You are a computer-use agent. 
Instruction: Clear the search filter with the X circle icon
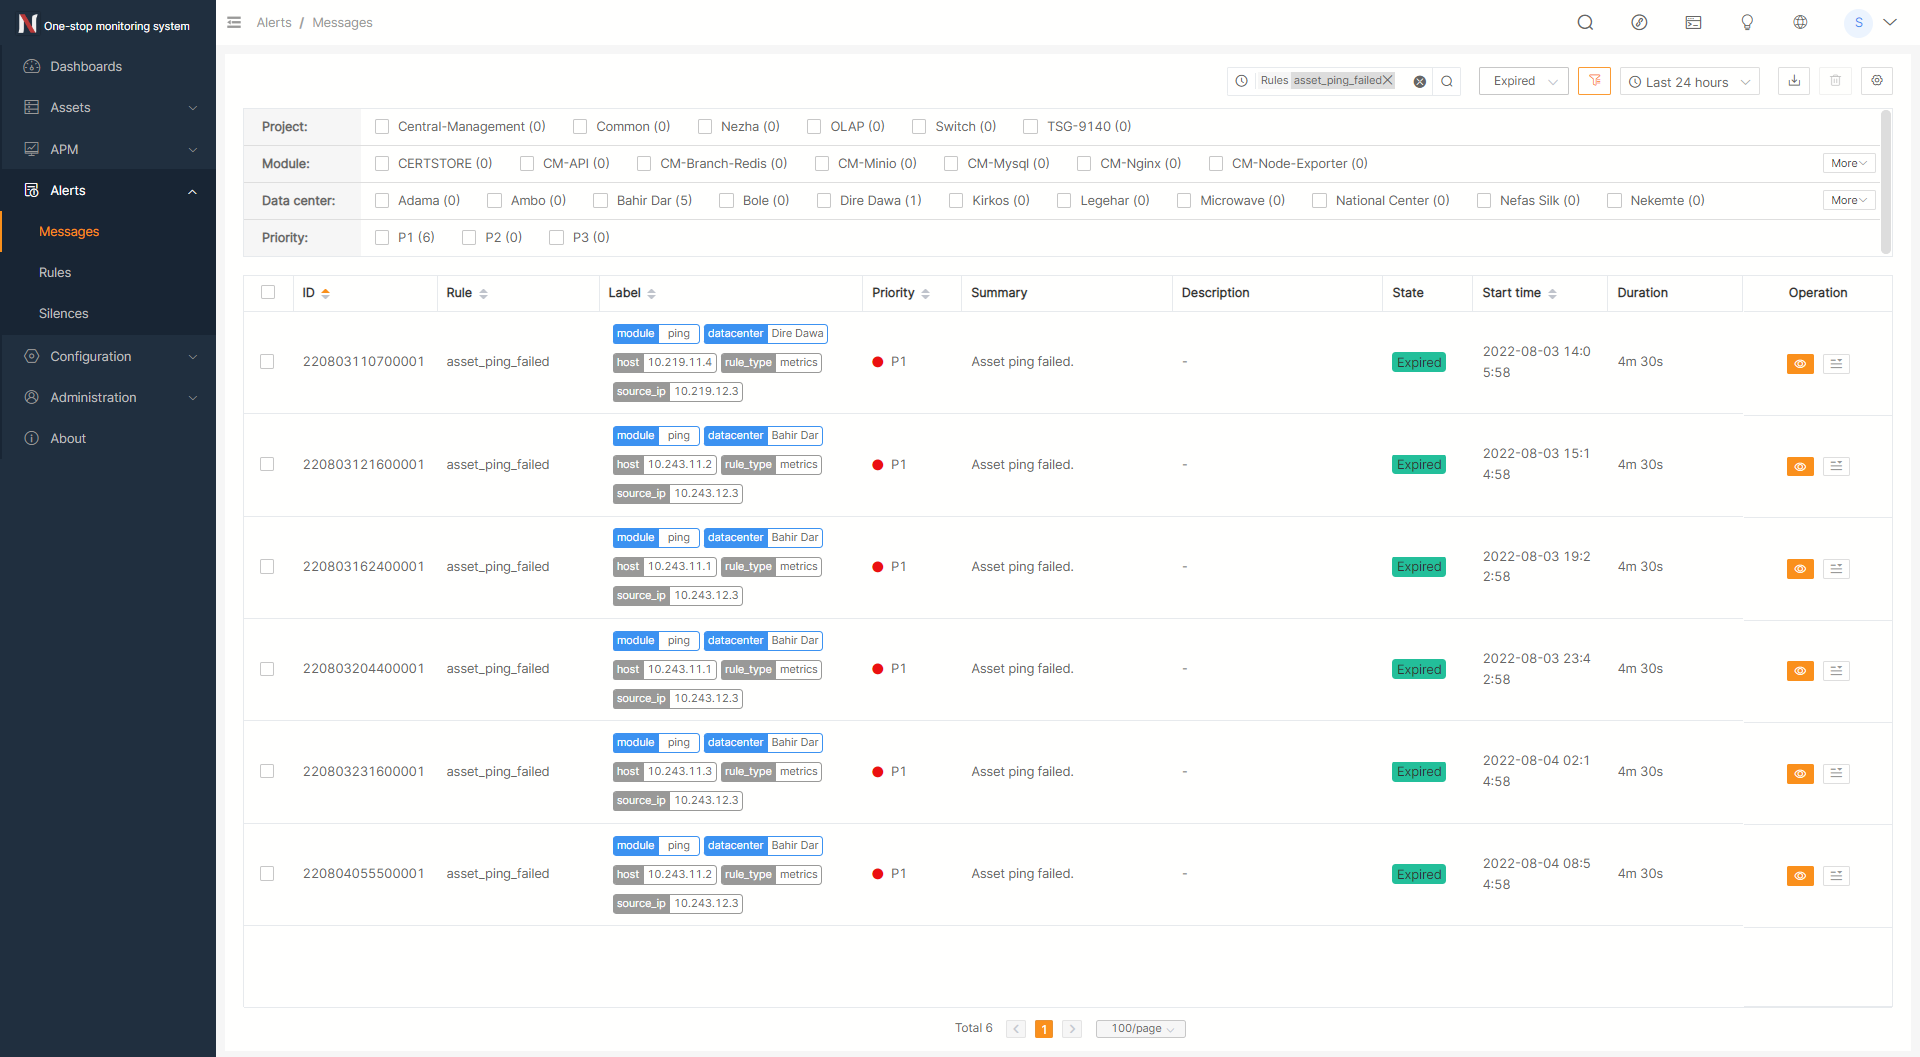1419,82
